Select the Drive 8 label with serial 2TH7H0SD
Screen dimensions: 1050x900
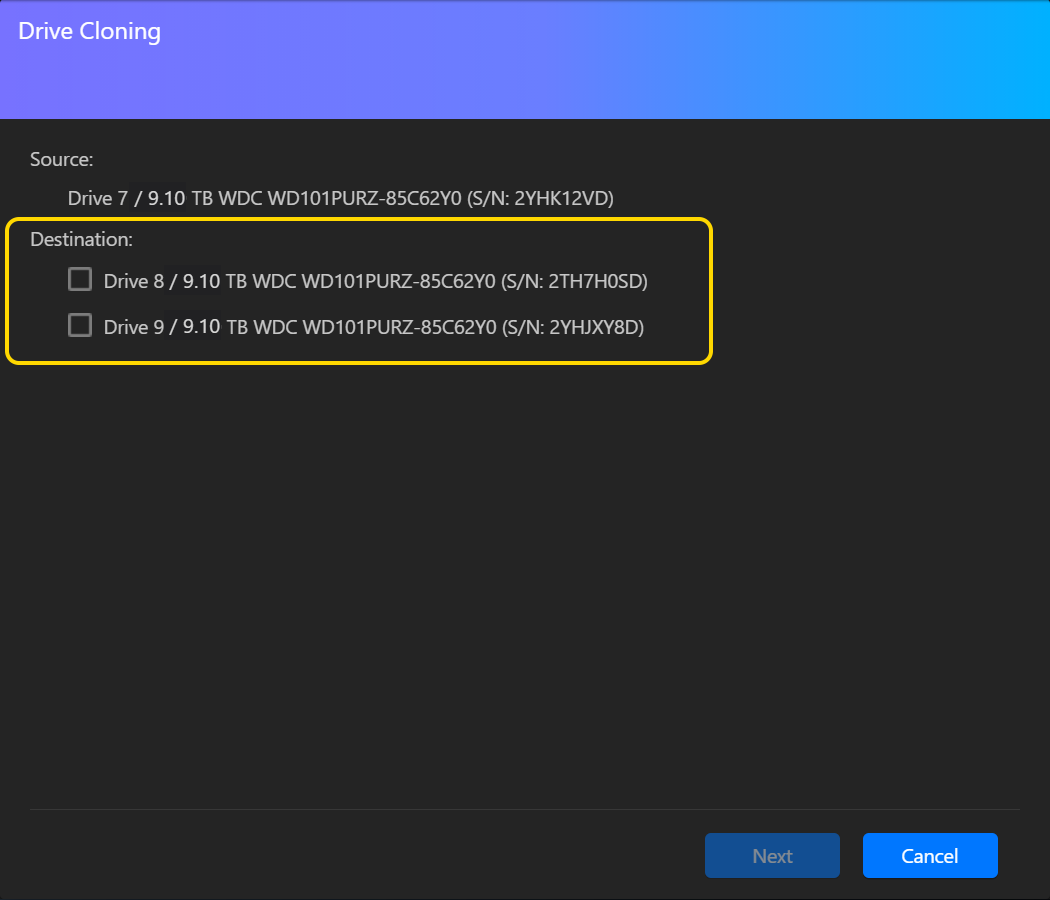pyautogui.click(x=376, y=281)
